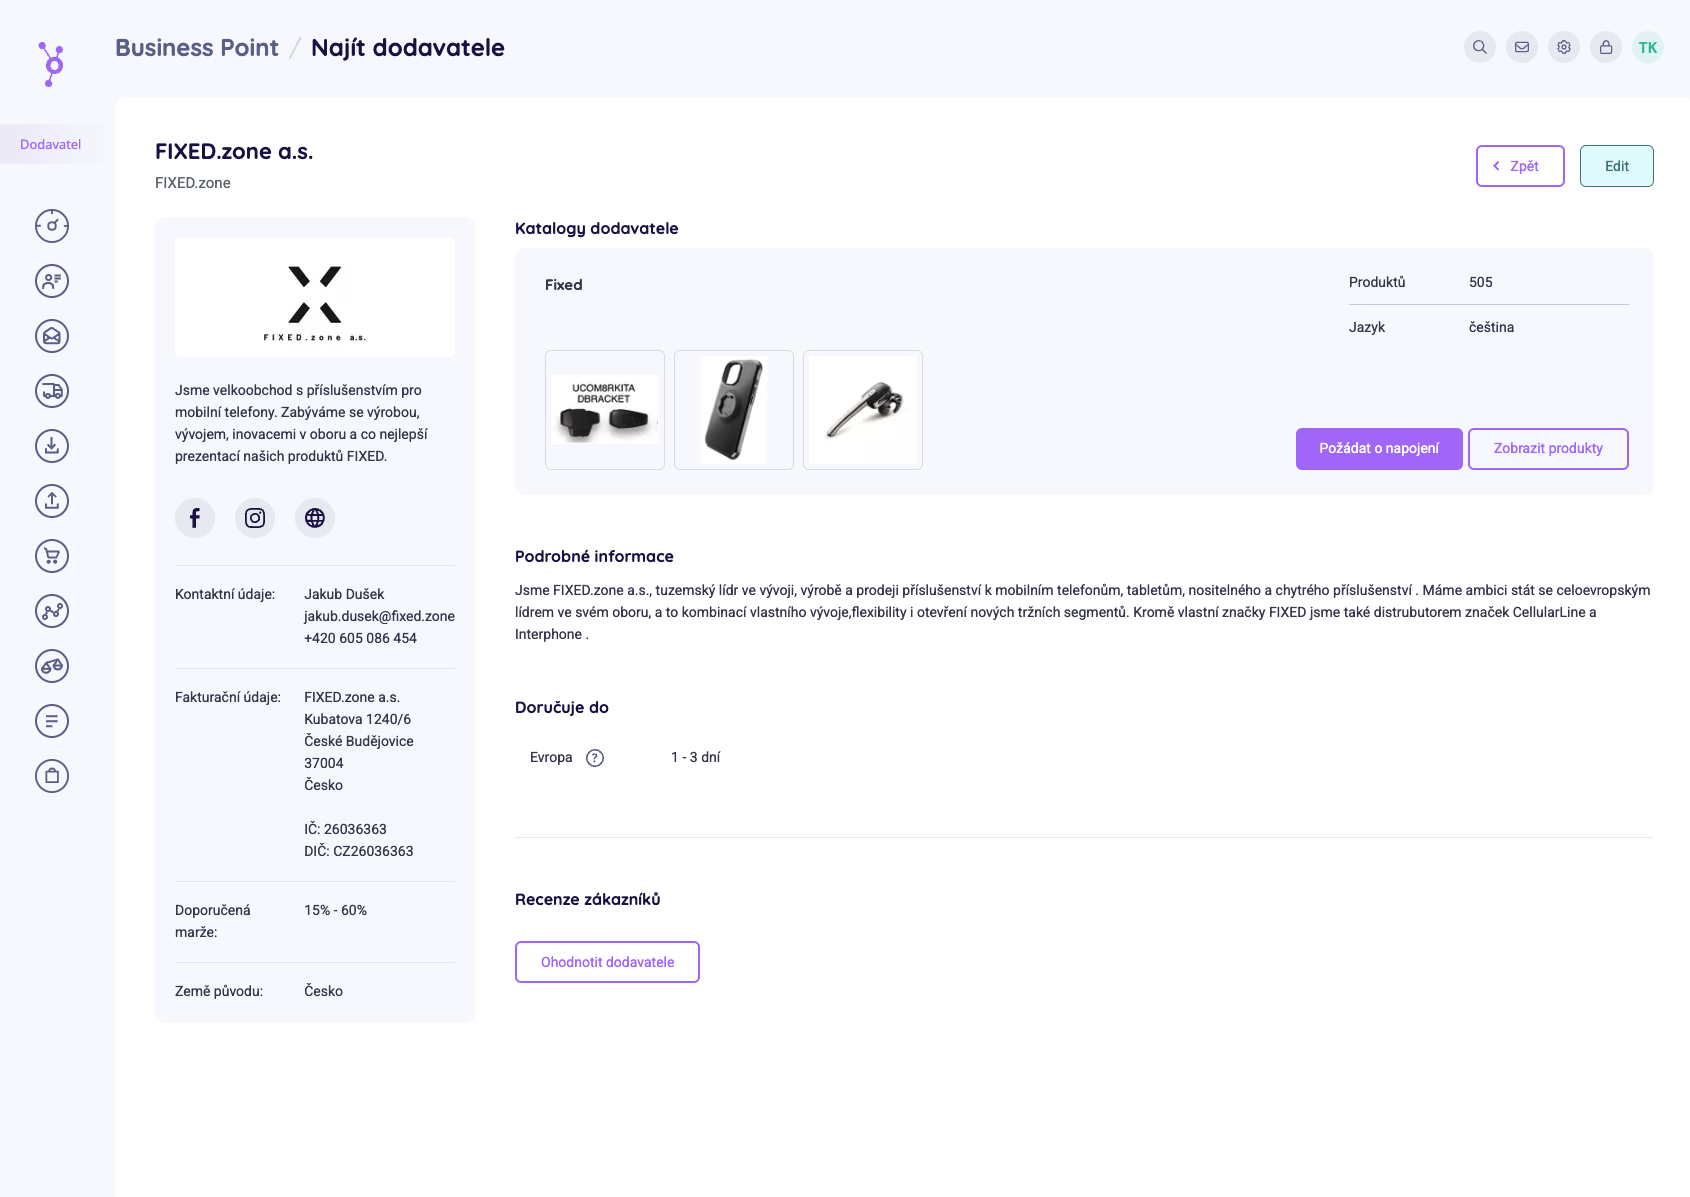Open the delivery truck sidebar icon

(x=52, y=391)
